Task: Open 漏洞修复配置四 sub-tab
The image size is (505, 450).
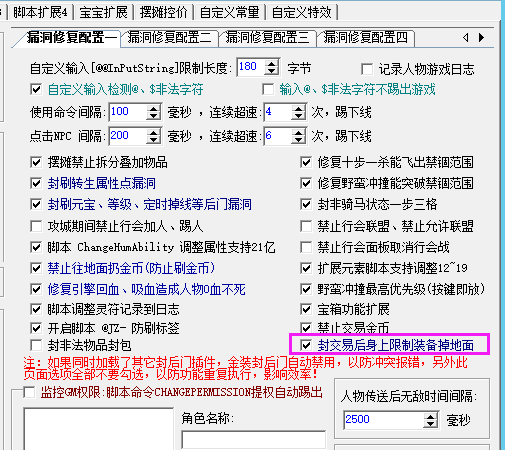Action: [366, 38]
